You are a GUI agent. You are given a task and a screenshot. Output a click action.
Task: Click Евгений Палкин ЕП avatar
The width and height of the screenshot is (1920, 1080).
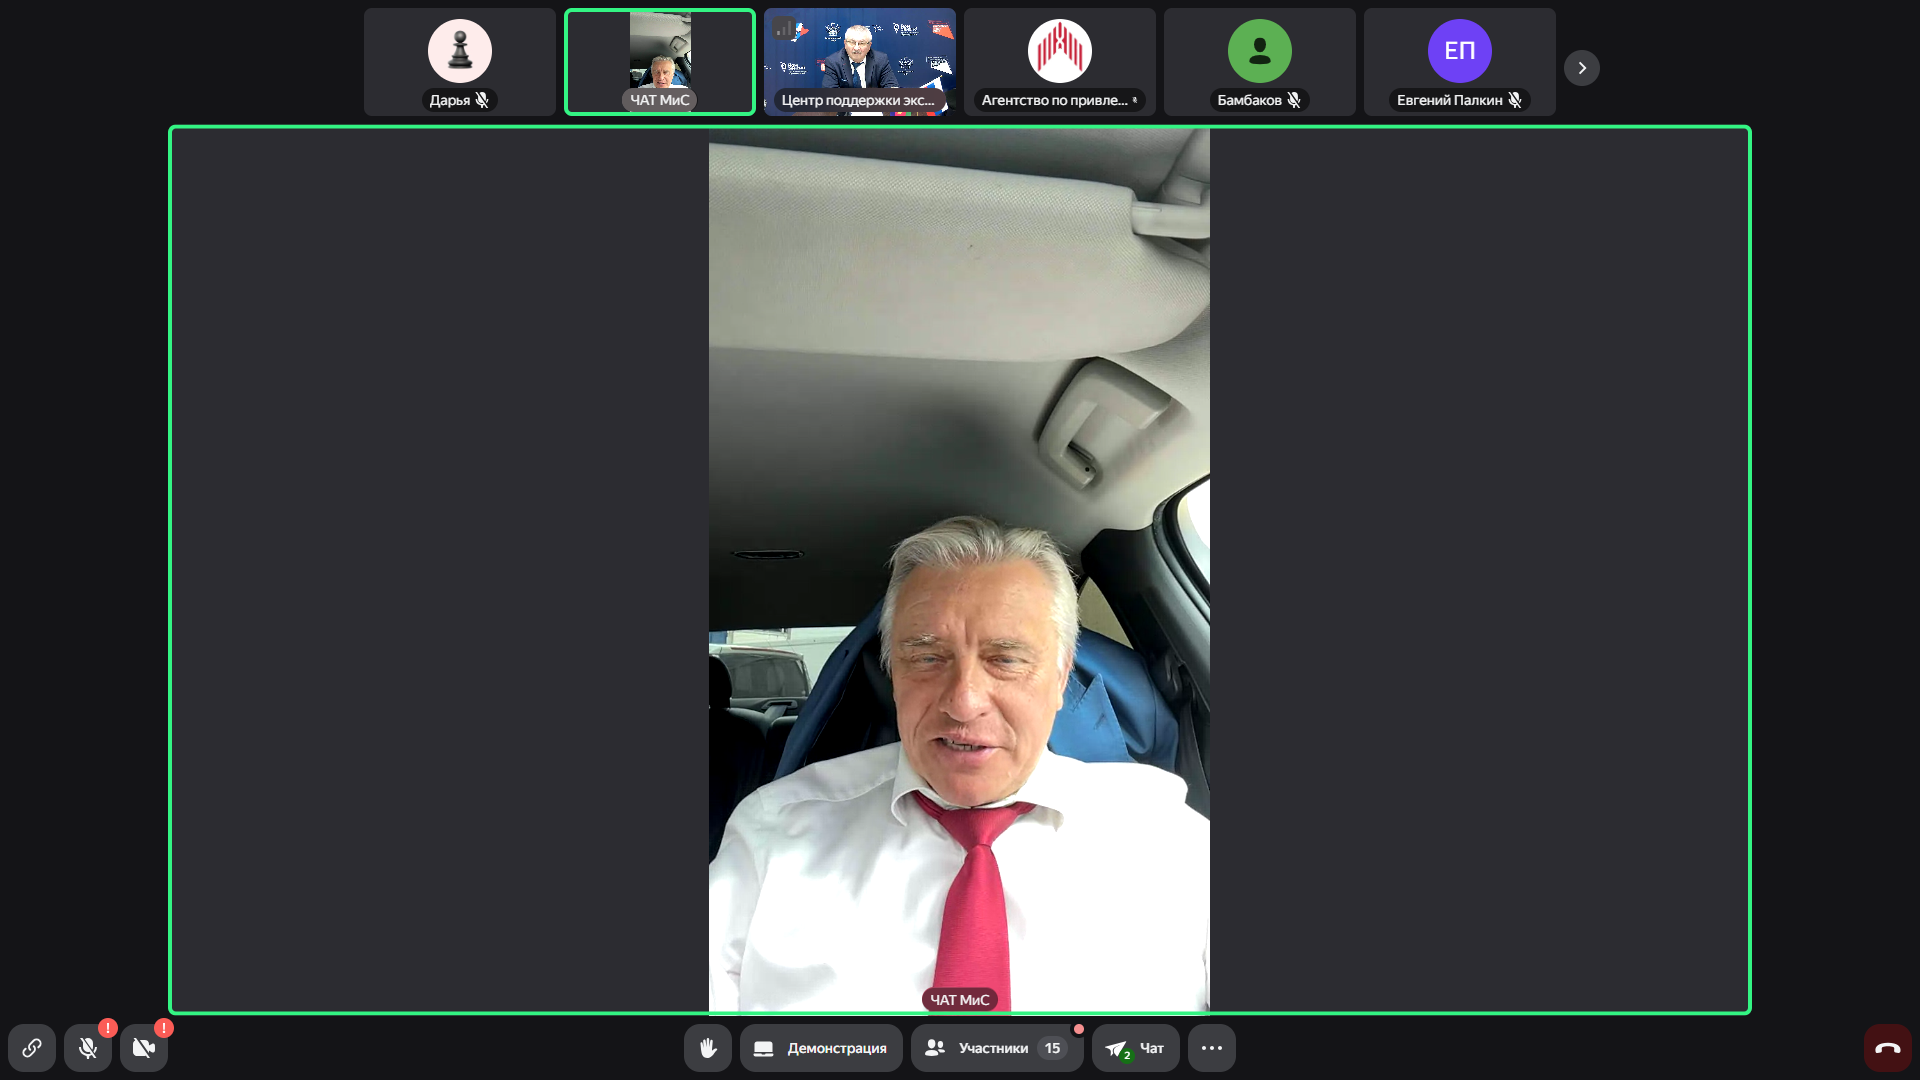pyautogui.click(x=1460, y=51)
